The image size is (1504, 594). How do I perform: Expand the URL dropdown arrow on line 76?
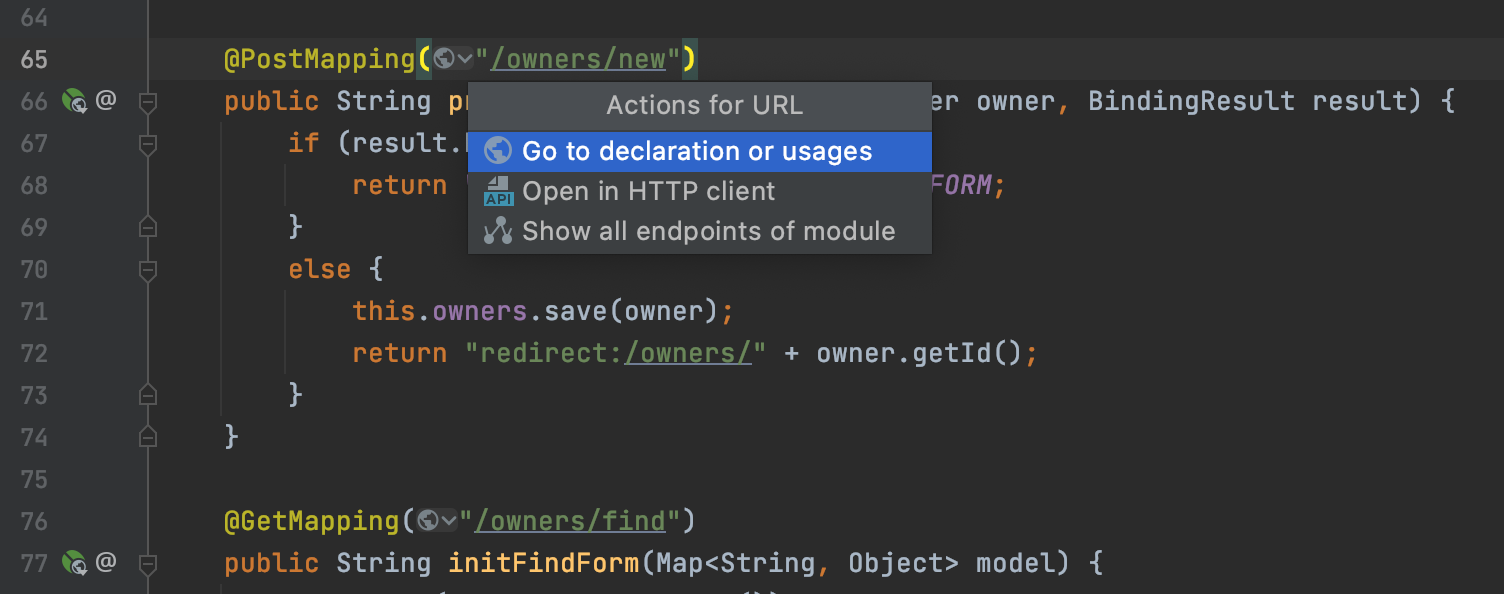click(x=449, y=522)
